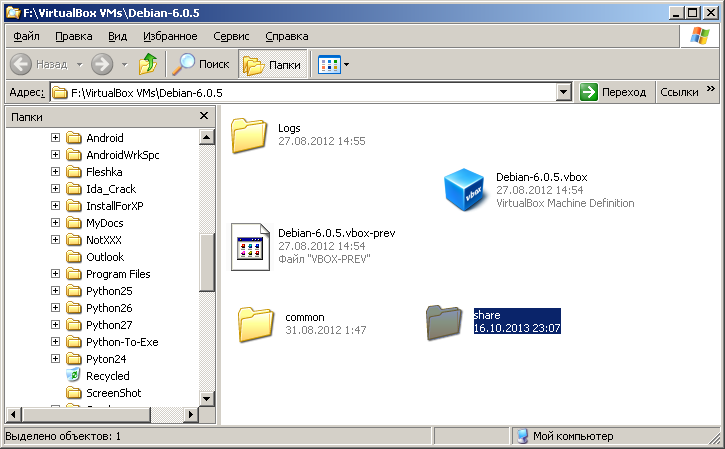Expand the Python25 folder node
This screenshot has width=725, height=449.
coord(55,290)
